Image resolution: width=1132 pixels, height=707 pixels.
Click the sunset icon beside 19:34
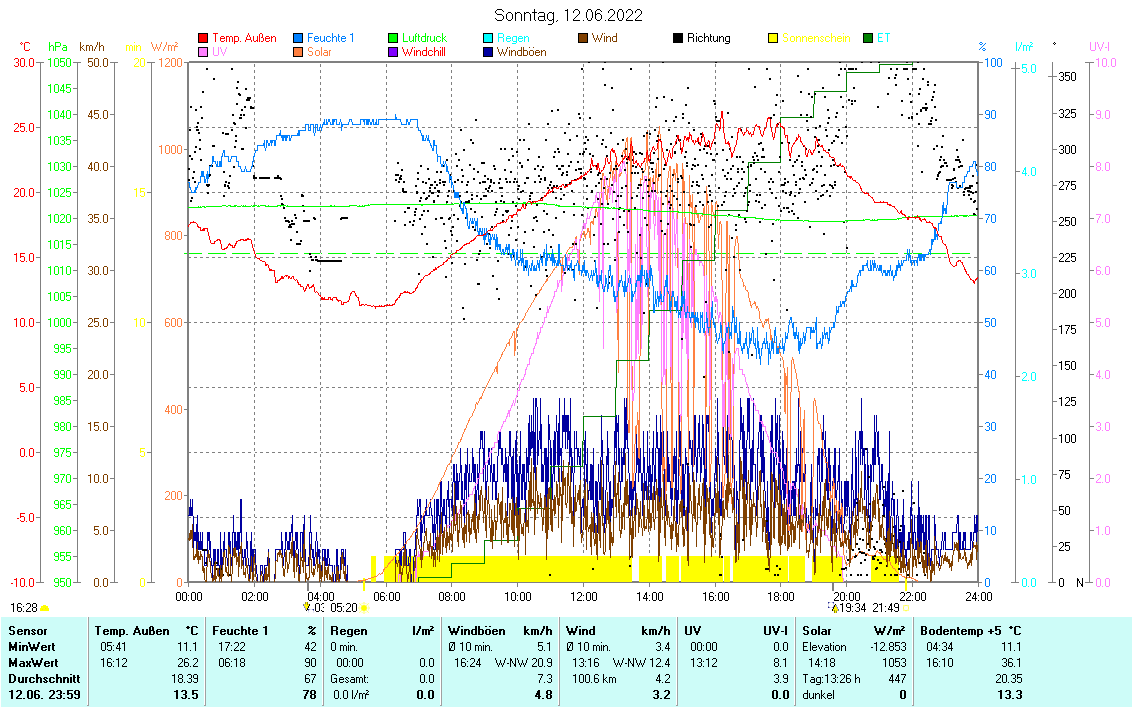(x=835, y=608)
